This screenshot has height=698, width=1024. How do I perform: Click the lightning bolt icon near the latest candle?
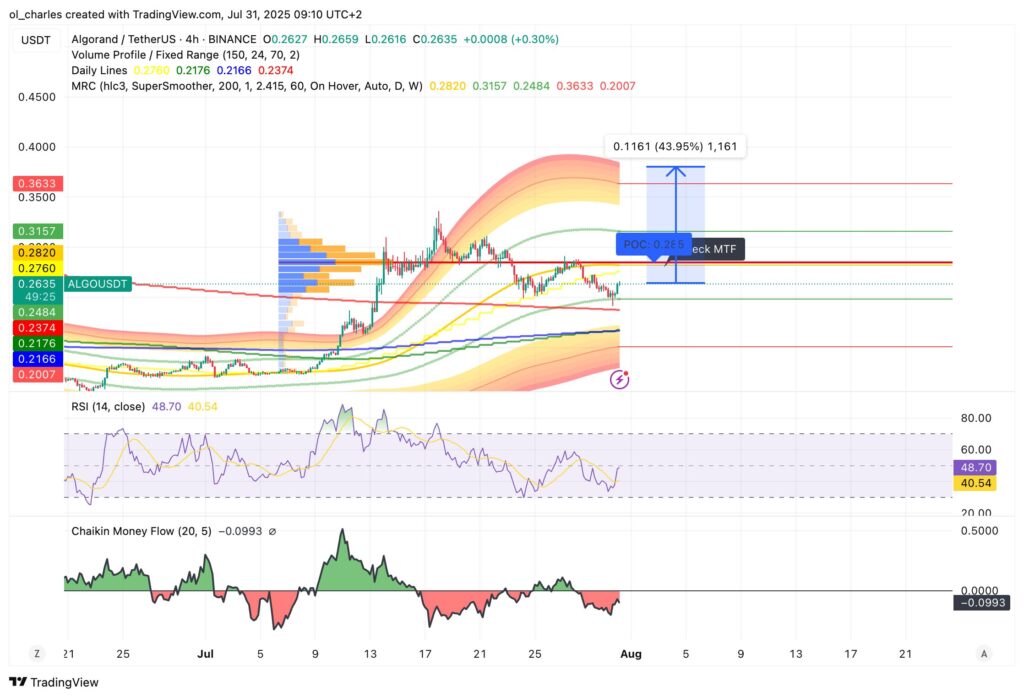(x=619, y=379)
